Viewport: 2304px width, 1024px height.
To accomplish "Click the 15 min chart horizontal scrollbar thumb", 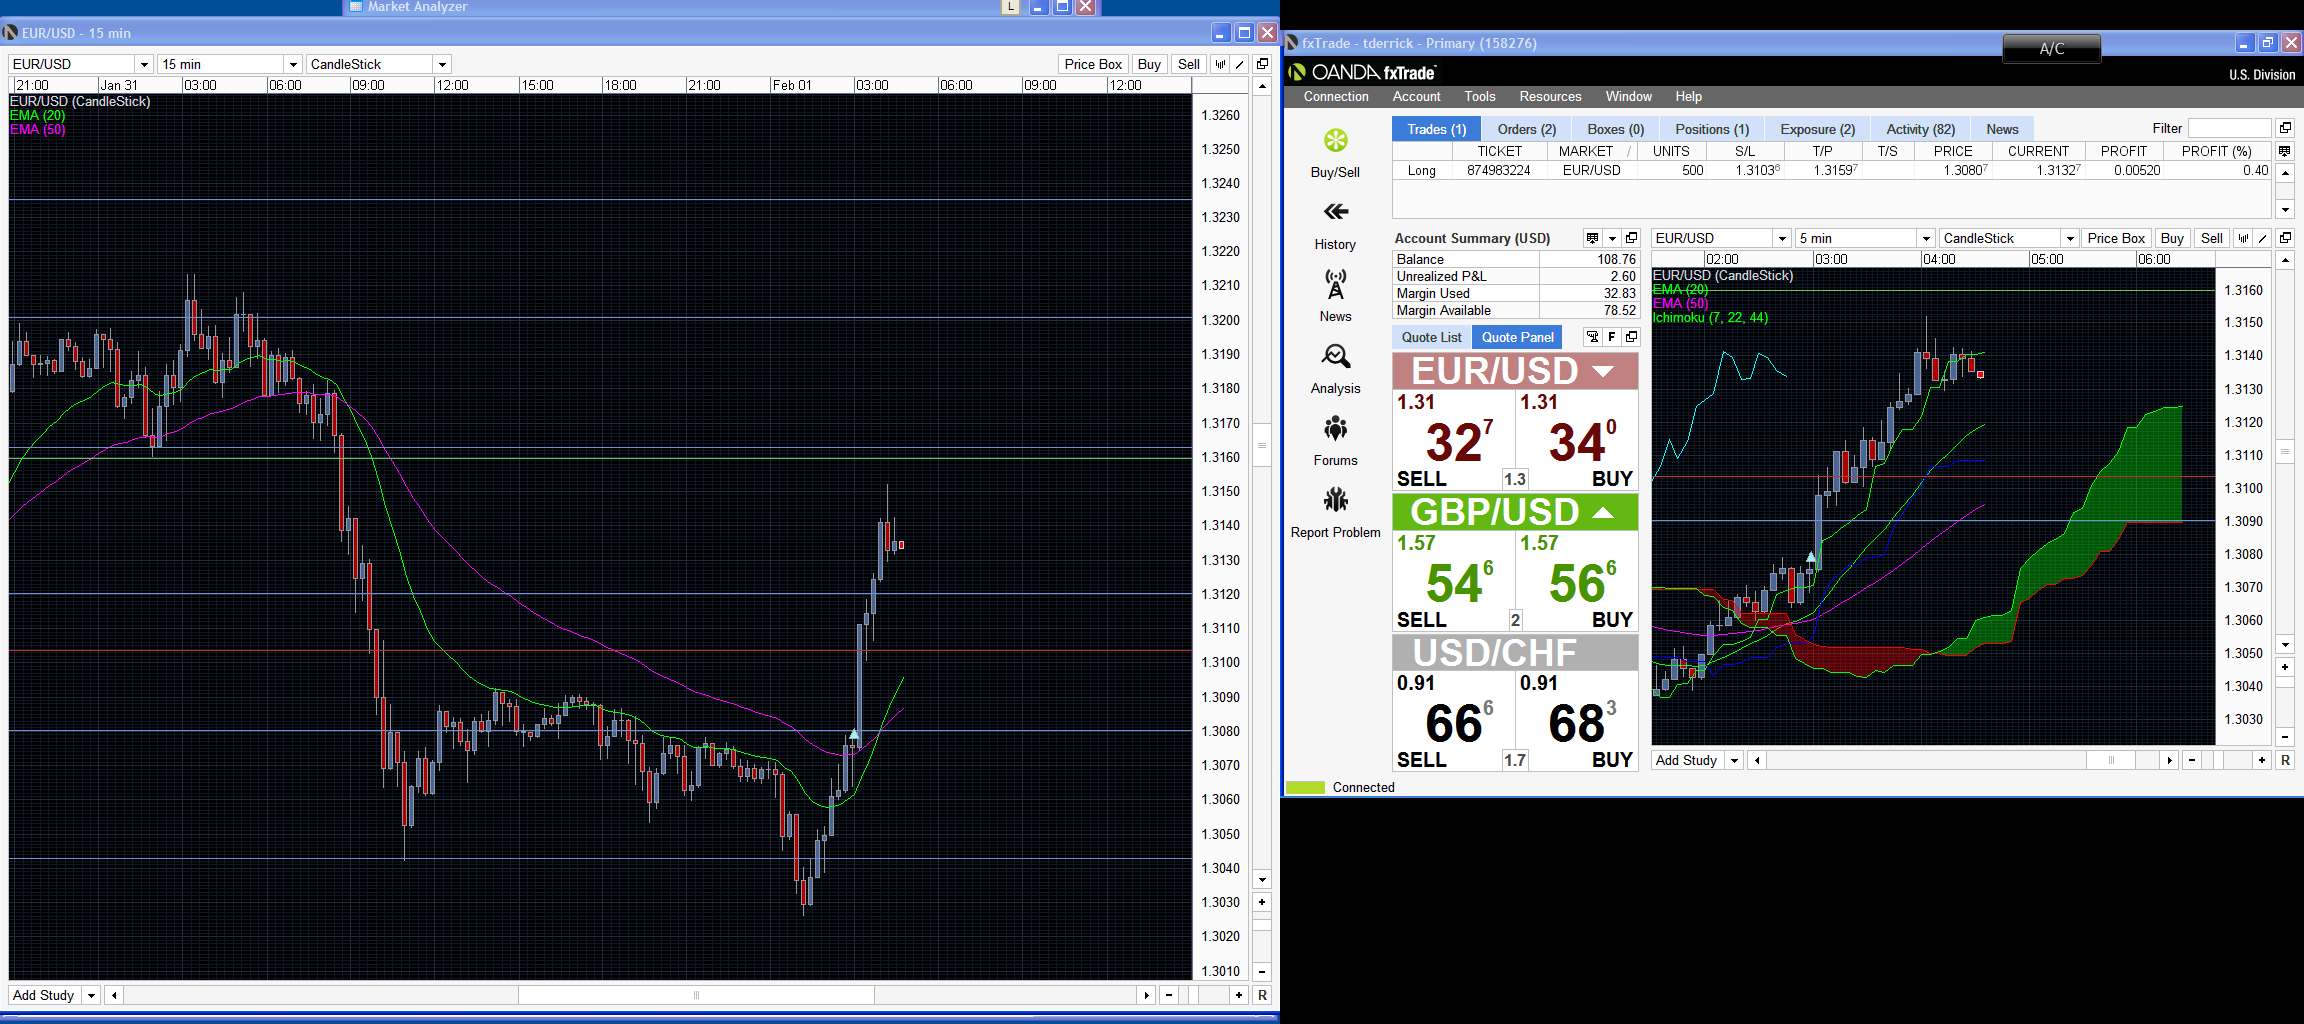I will [696, 995].
